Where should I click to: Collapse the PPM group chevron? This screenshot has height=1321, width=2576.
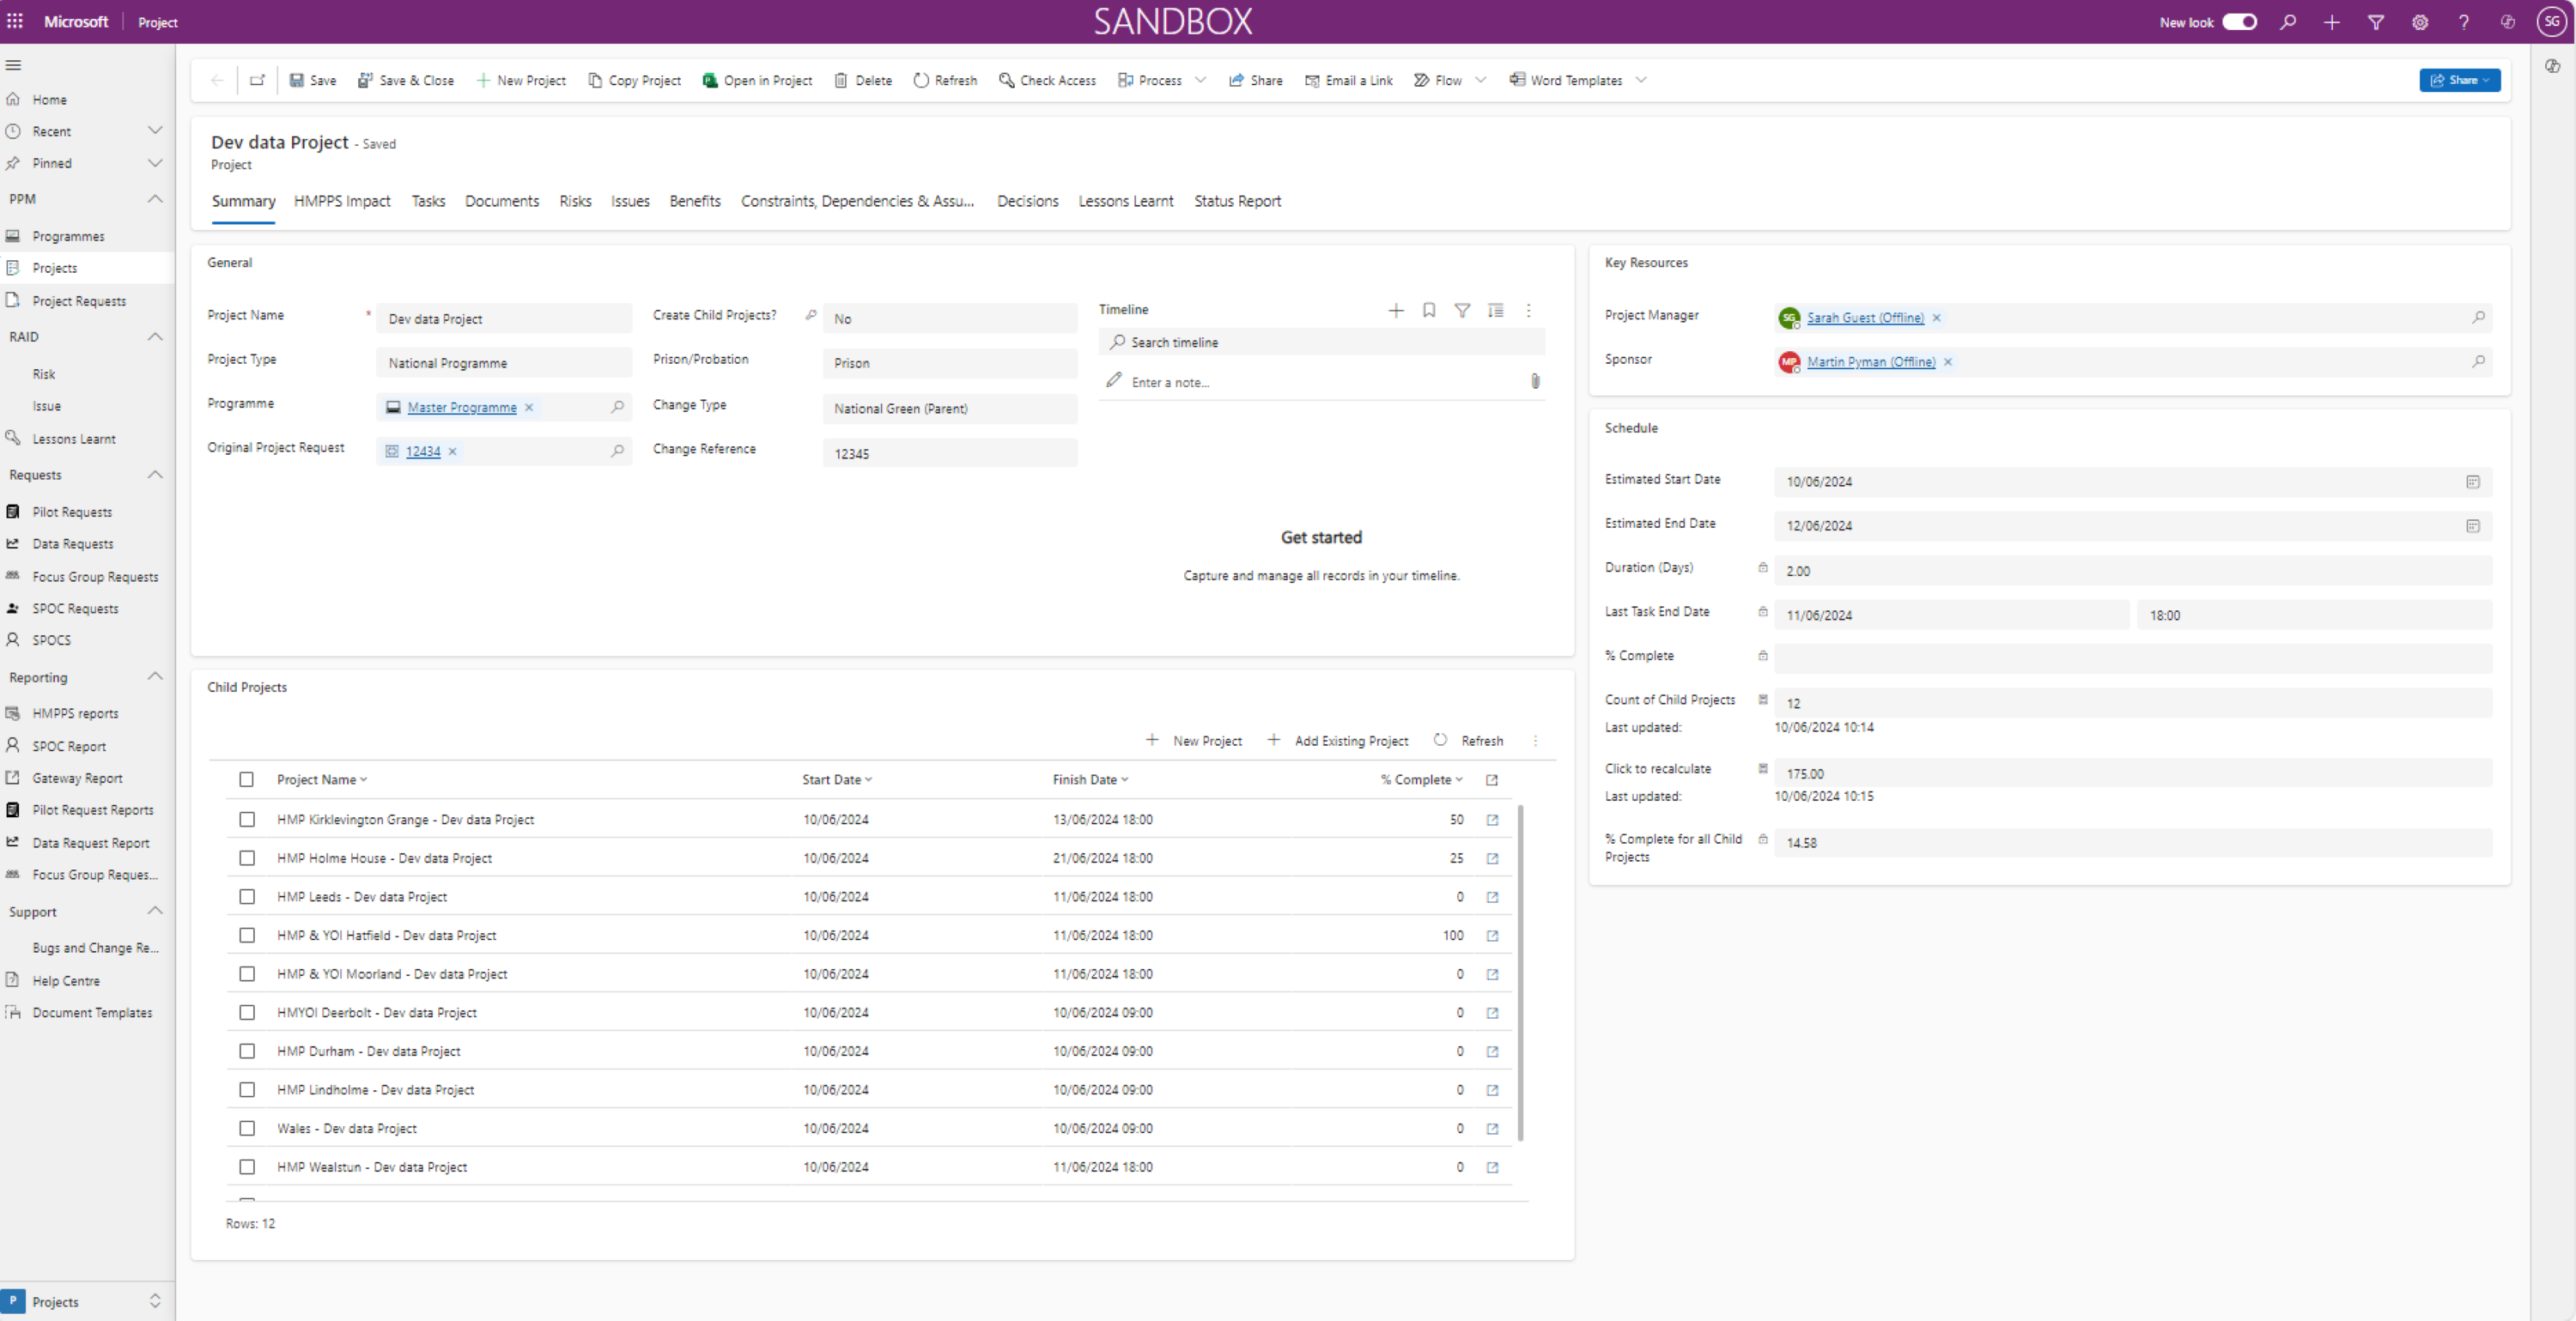coord(155,199)
